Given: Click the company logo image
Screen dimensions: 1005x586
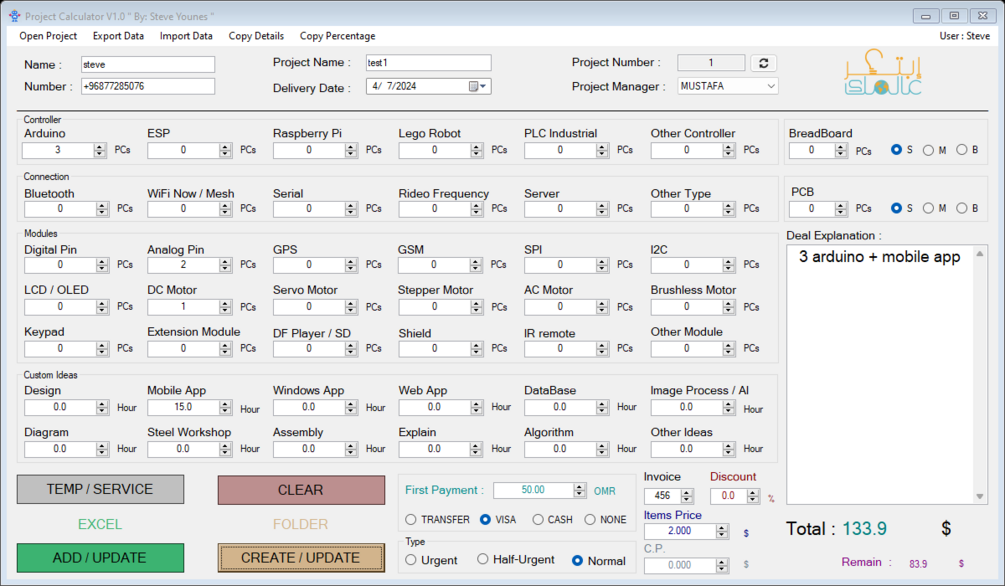Looking at the screenshot, I should 883,72.
